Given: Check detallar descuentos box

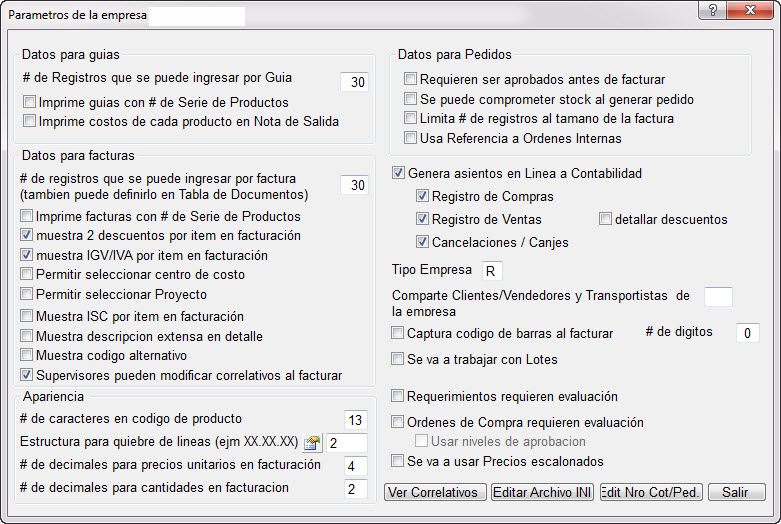Looking at the screenshot, I should point(606,219).
